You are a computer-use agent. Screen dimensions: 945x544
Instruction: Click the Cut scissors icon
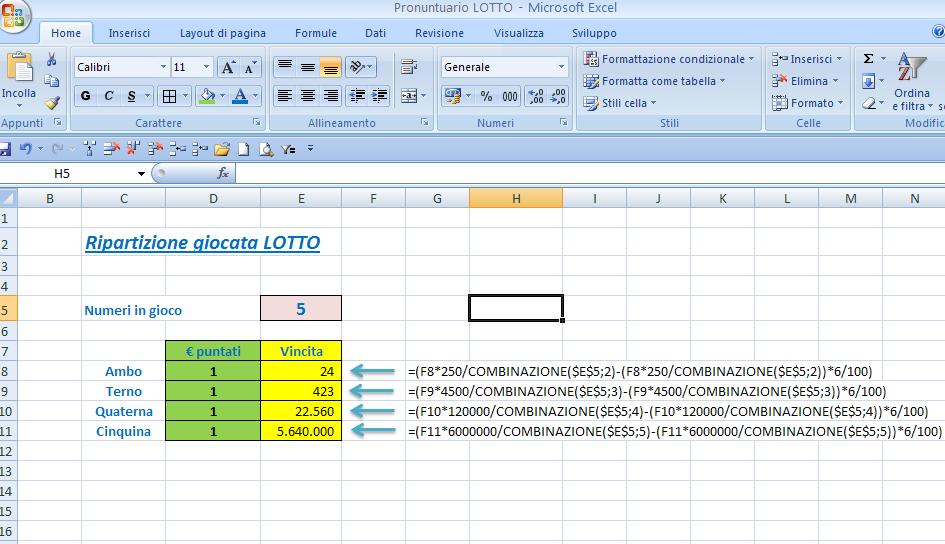(x=52, y=59)
